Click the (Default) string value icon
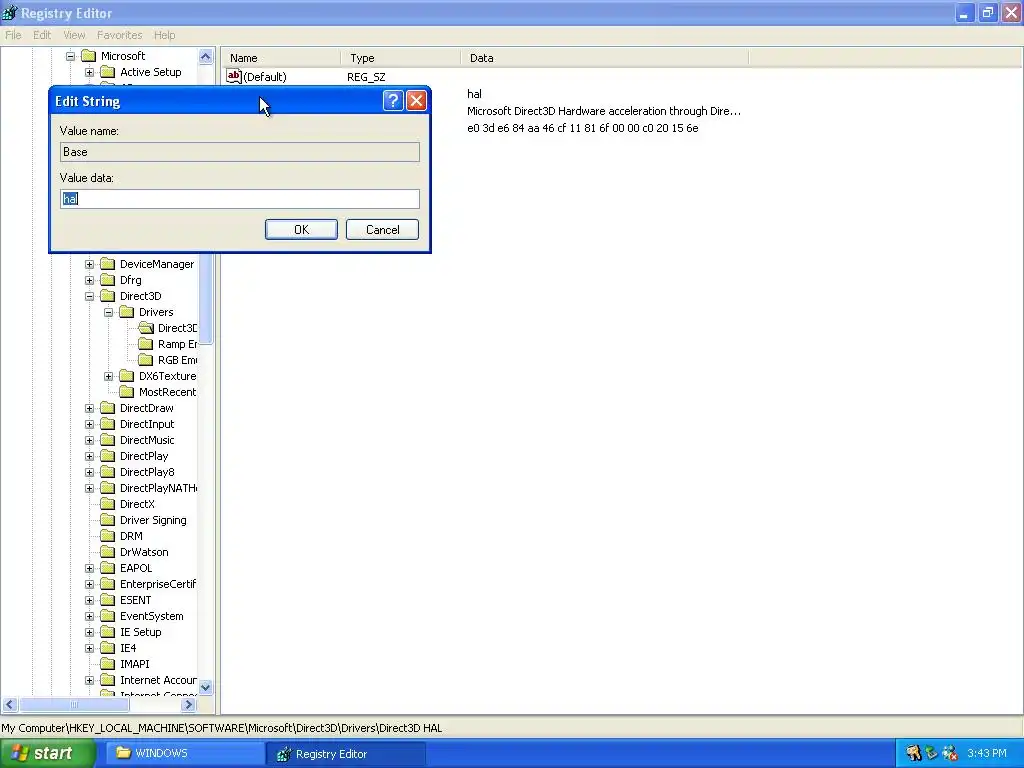Screen dimensions: 1024x768 (234, 76)
